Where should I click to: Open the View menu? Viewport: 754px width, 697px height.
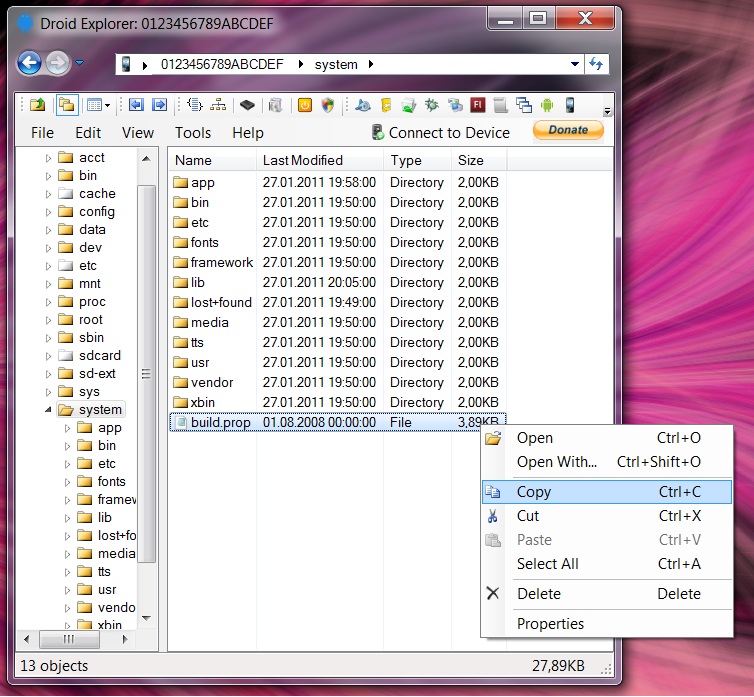point(138,133)
